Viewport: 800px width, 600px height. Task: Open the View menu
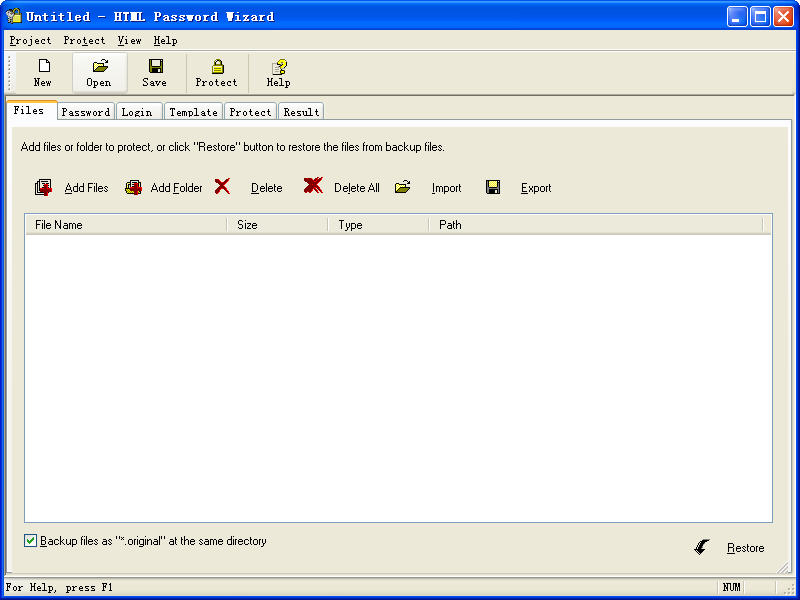[130, 40]
